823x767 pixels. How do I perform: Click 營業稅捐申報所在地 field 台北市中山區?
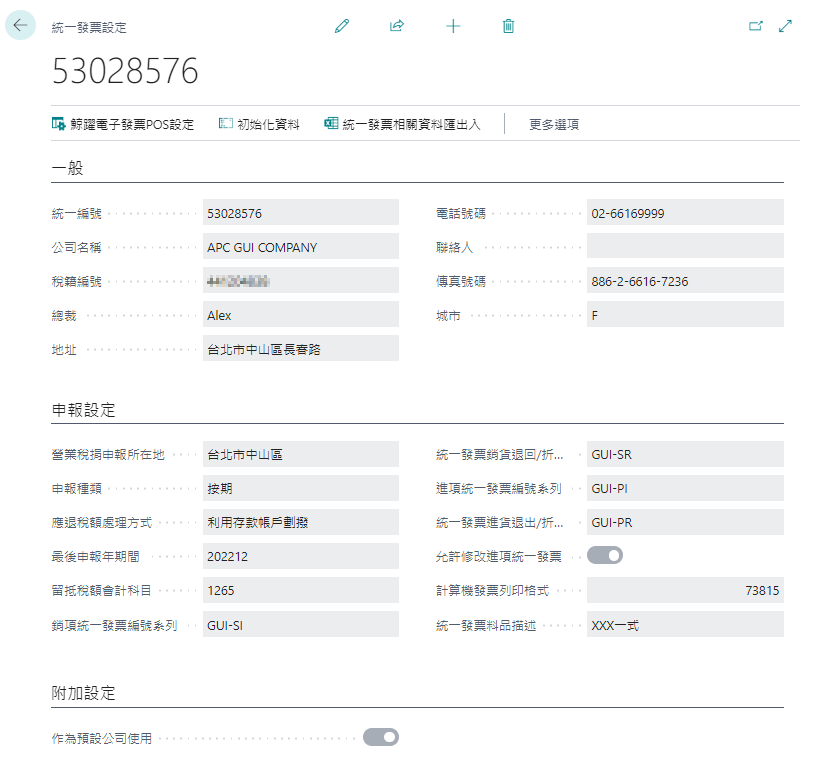pos(301,454)
